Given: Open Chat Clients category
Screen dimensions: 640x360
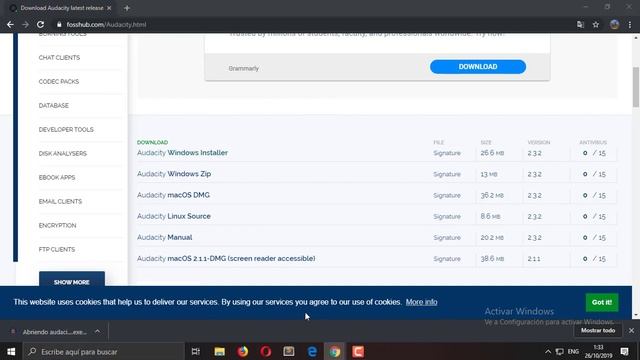Looking at the screenshot, I should pos(59,58).
